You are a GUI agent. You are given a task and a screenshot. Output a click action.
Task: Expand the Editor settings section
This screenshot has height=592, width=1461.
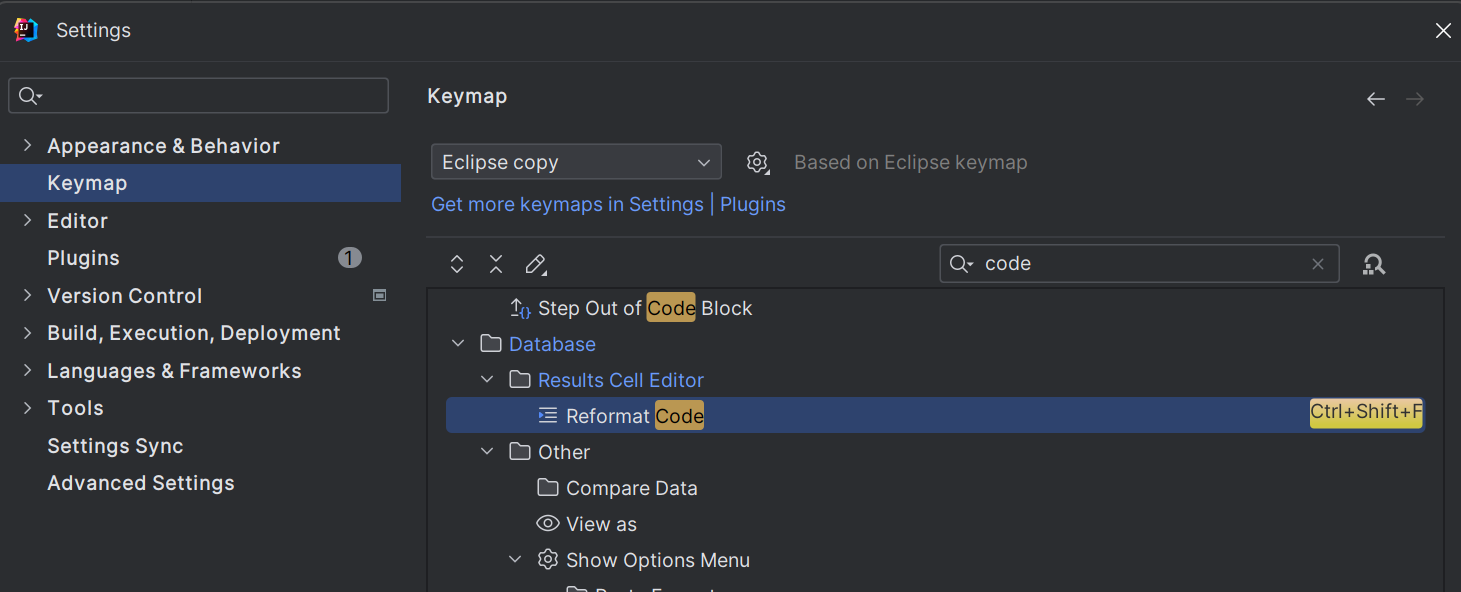tap(27, 221)
